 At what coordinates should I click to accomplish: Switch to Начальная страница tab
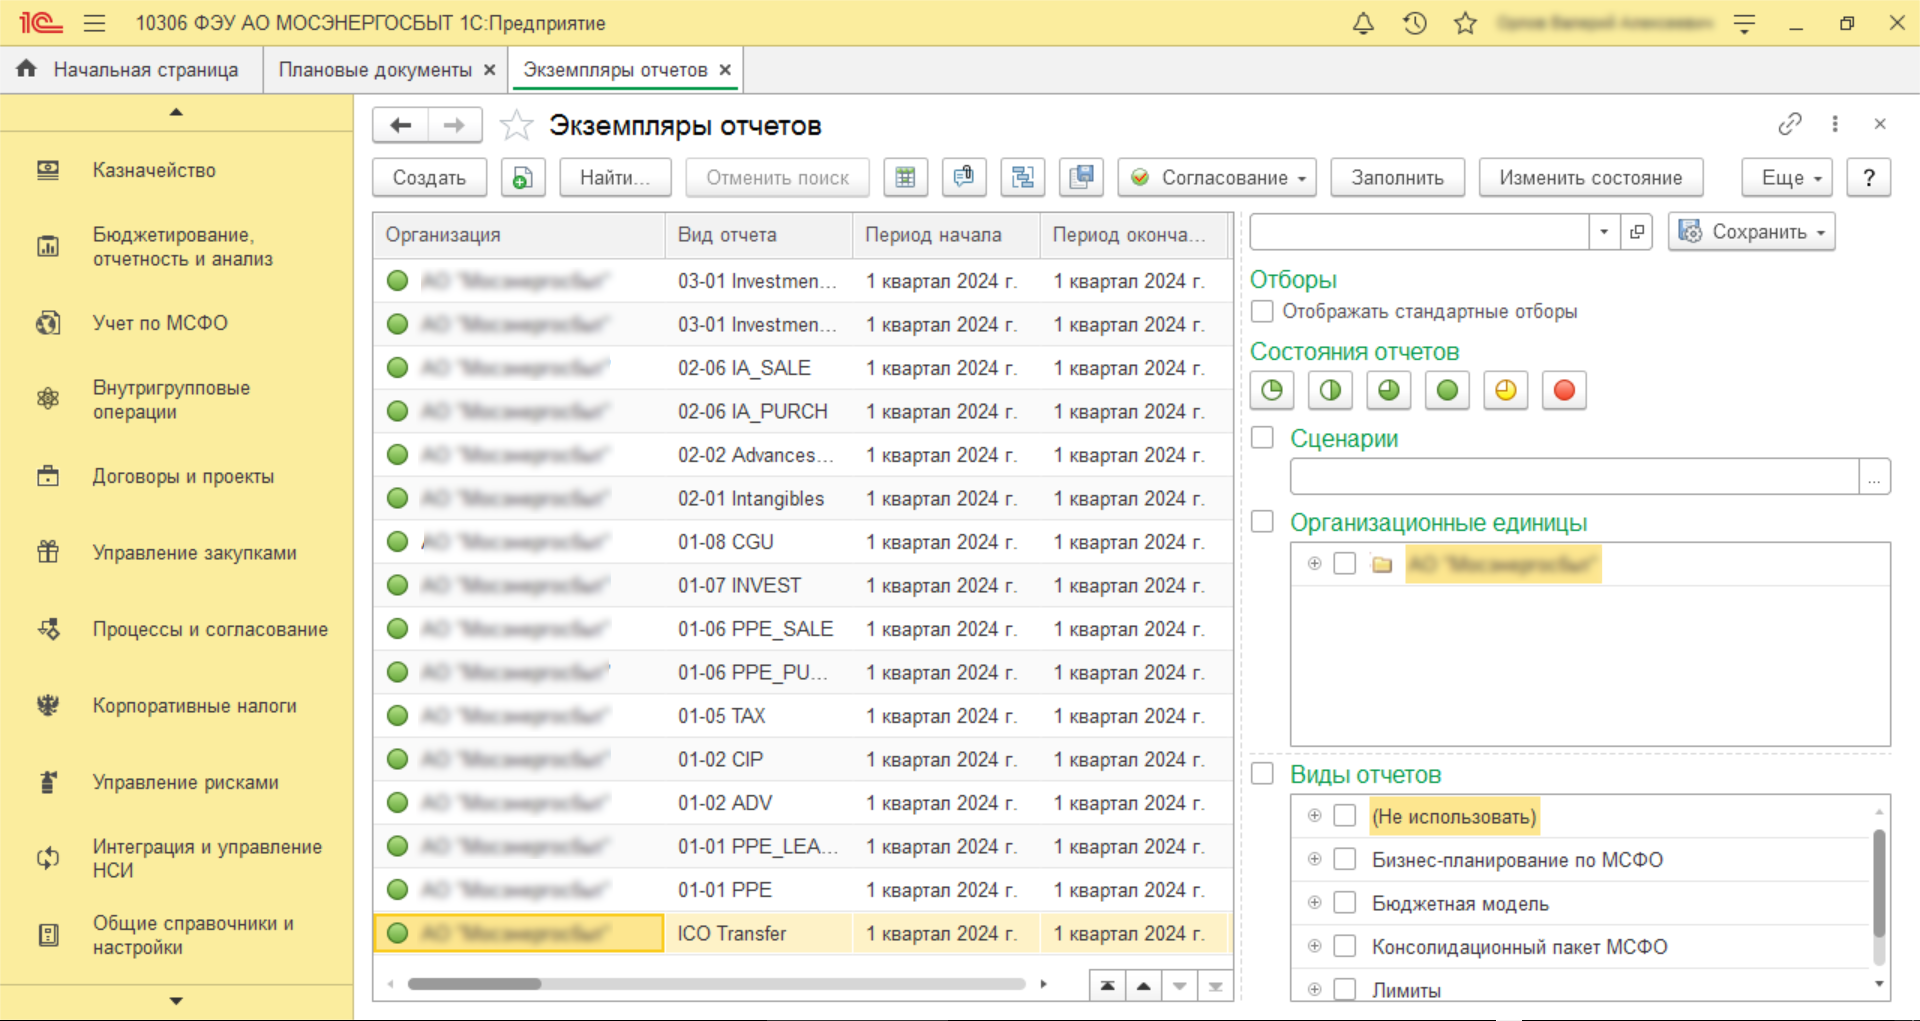131,70
